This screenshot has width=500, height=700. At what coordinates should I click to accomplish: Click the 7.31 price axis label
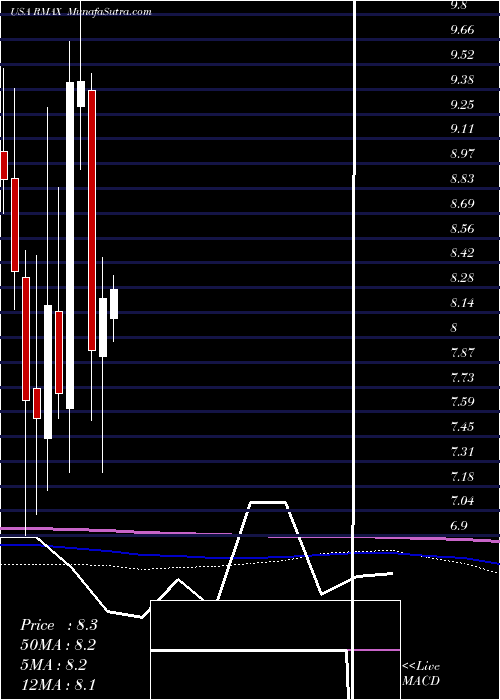(x=462, y=452)
